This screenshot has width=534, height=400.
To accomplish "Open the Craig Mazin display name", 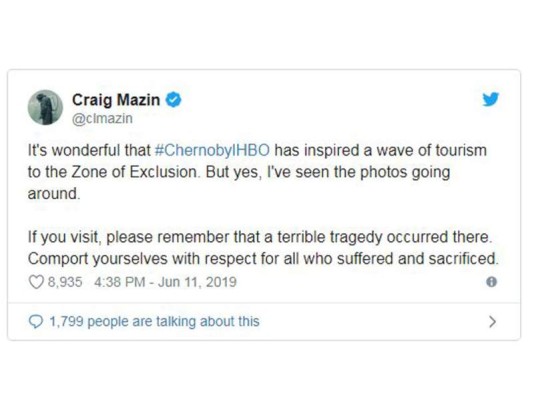I will click(116, 100).
